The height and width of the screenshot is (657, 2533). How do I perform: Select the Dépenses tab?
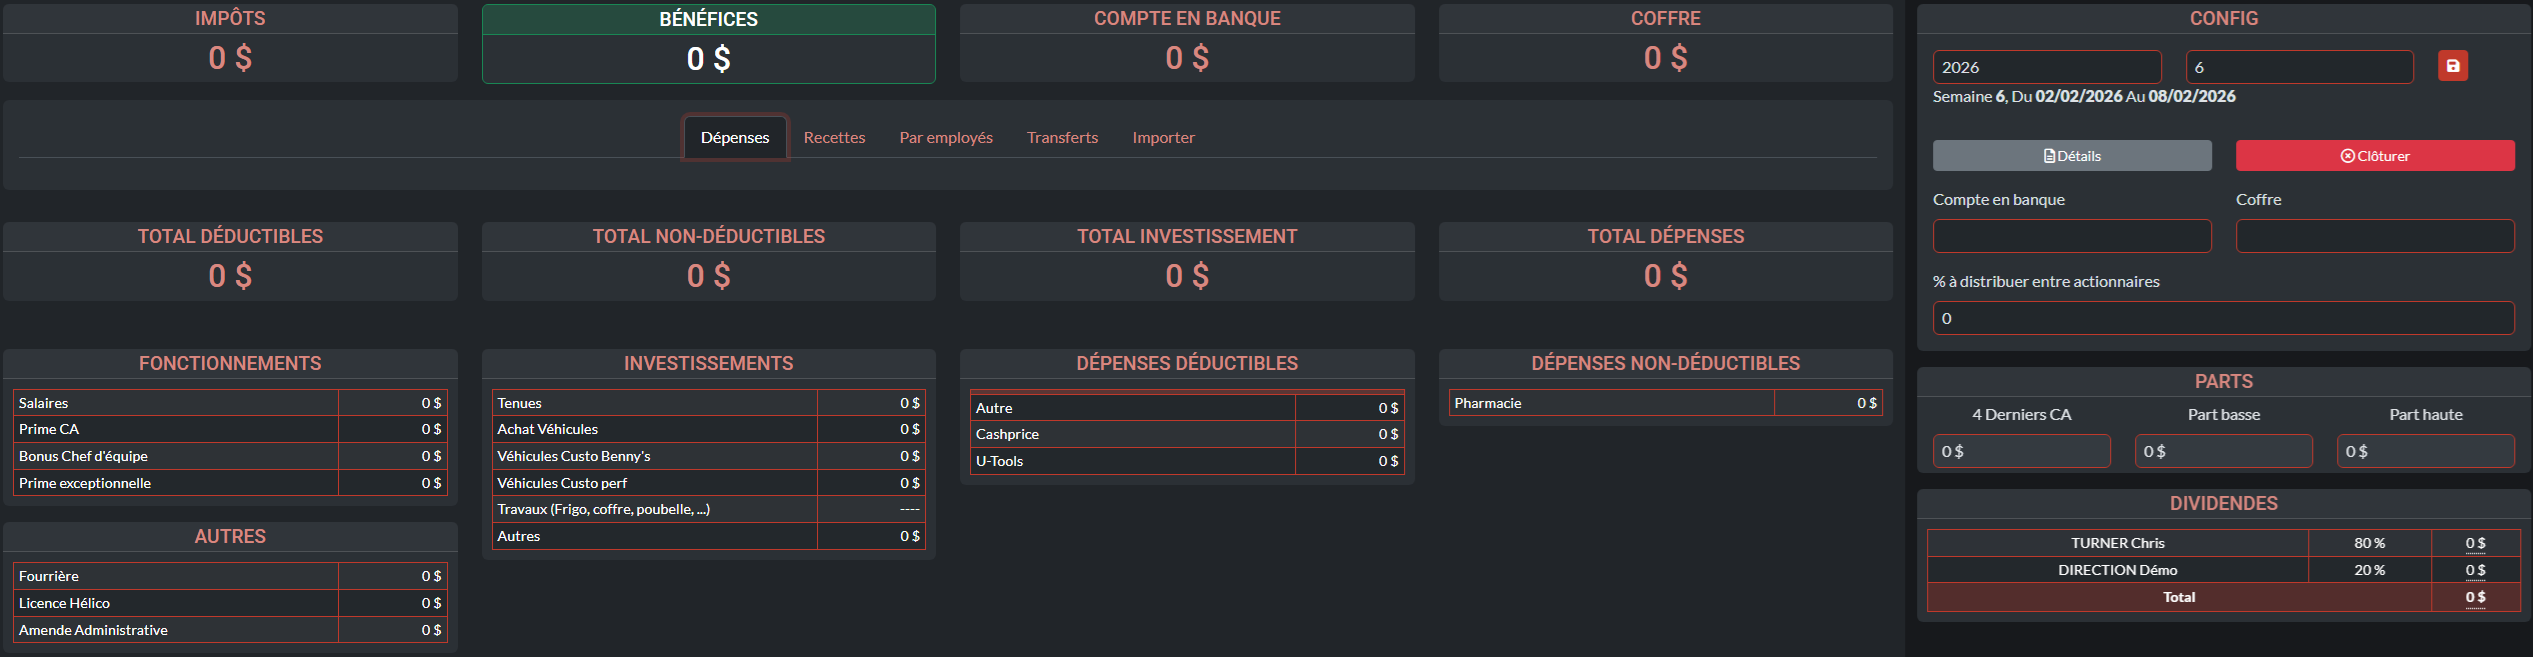click(735, 138)
